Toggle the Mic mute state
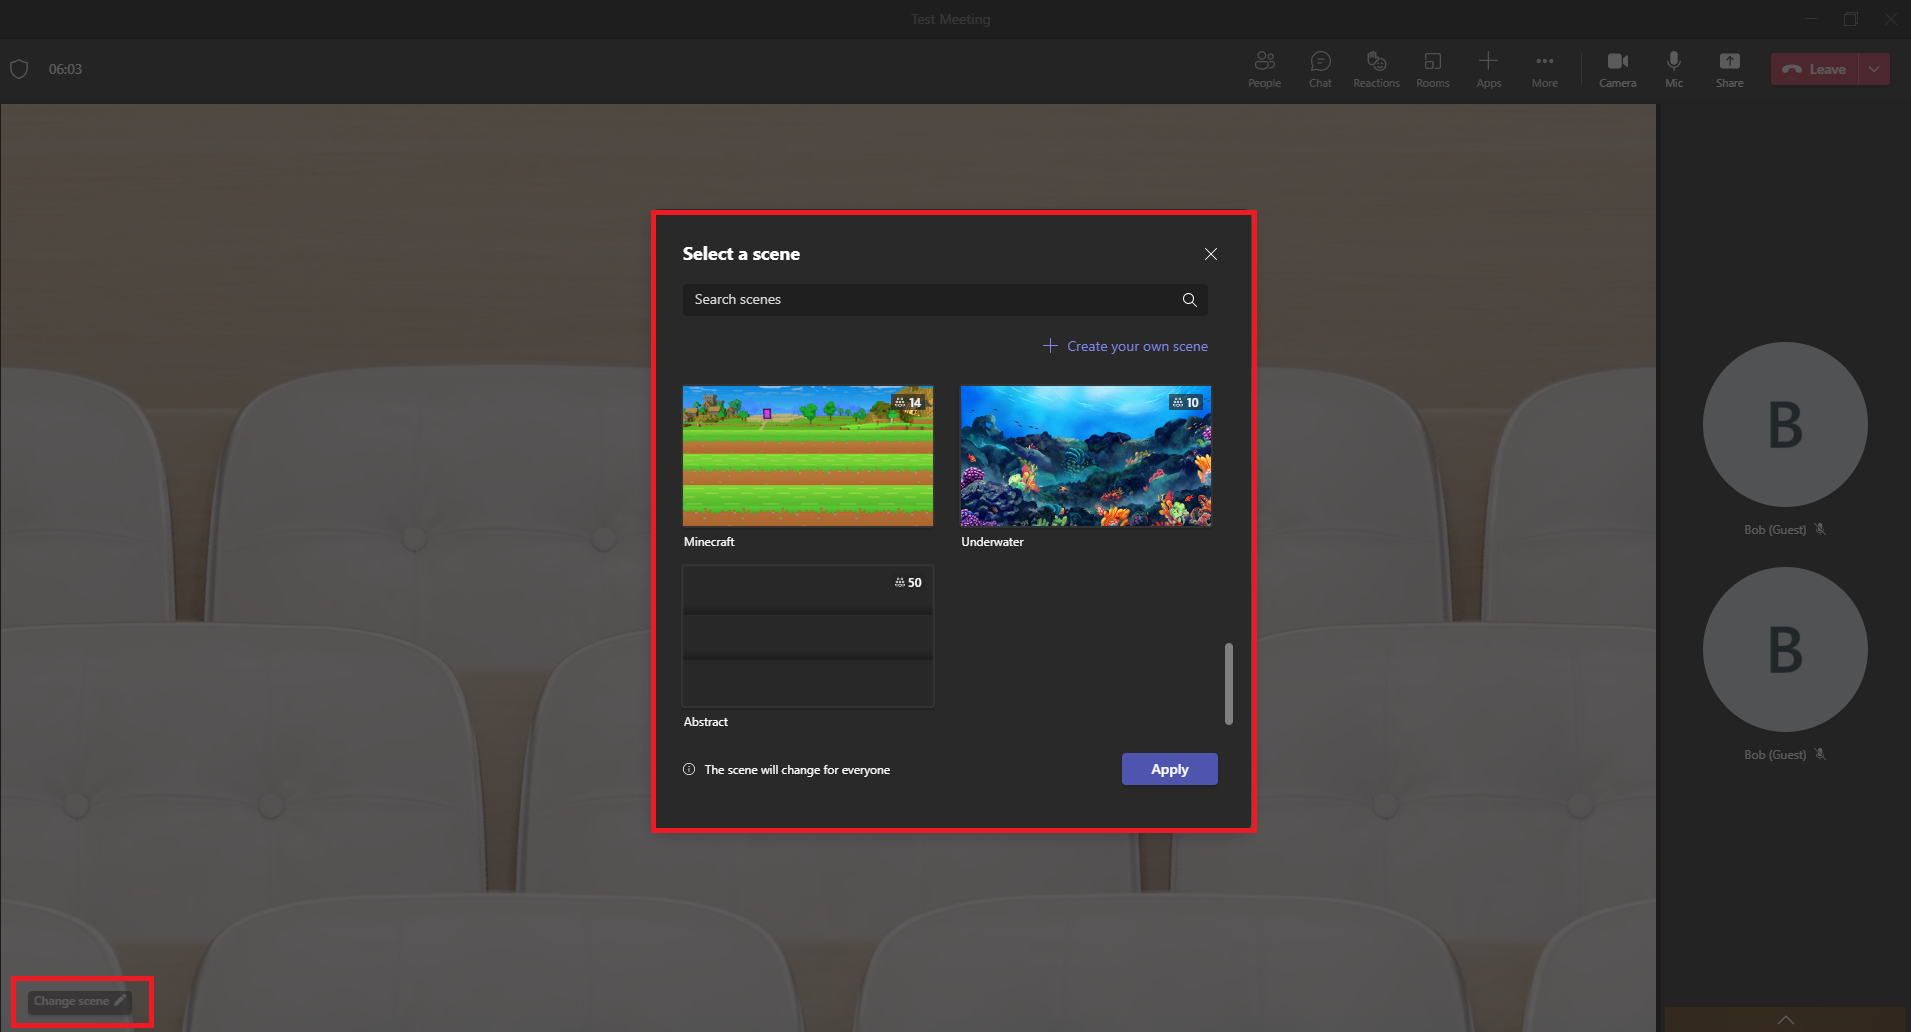Screen dimensions: 1911x1032 [x=1673, y=69]
